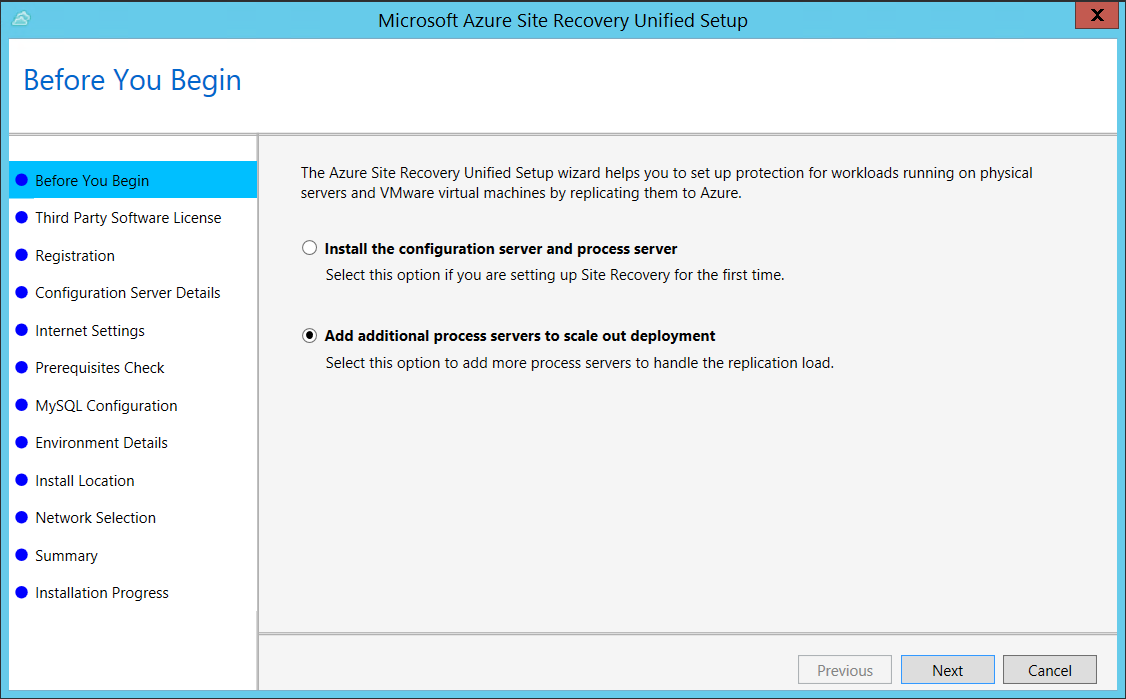
Task: Select 'Add additional process servers' radio button
Action: [310, 336]
